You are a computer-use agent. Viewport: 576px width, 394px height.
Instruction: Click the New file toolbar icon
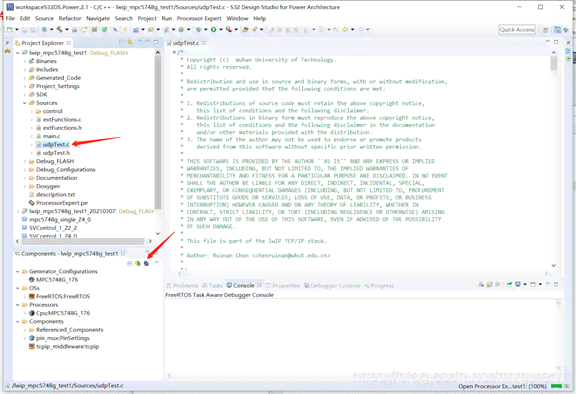pos(10,29)
